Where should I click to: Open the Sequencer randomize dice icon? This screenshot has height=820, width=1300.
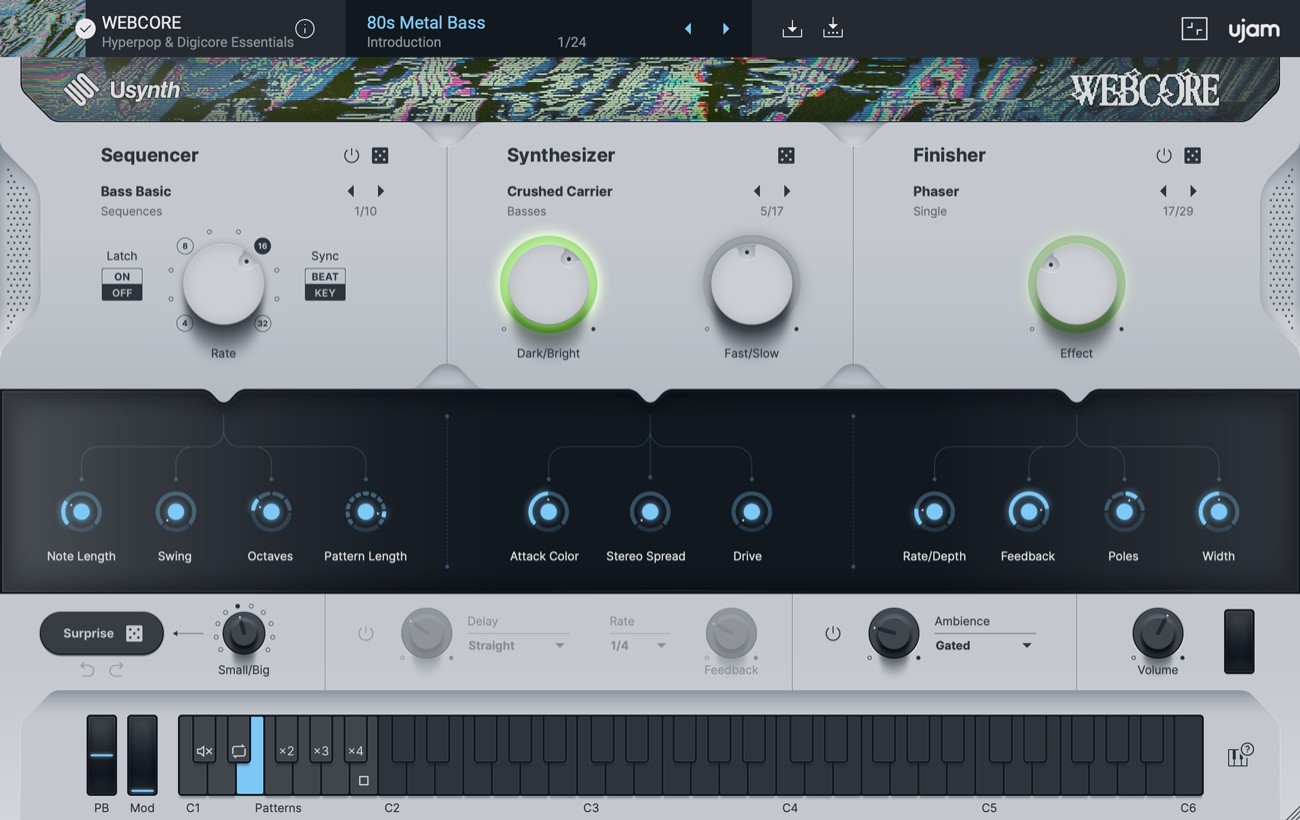pyautogui.click(x=380, y=155)
